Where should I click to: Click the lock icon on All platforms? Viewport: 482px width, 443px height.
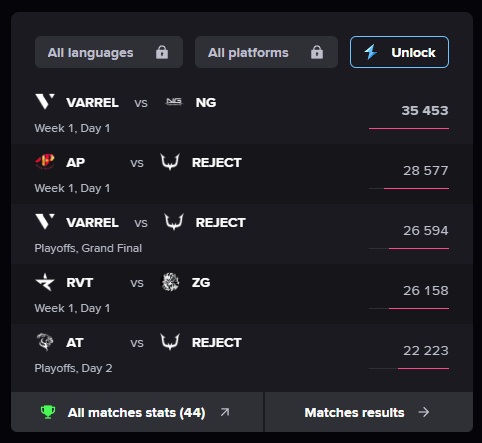tap(317, 52)
